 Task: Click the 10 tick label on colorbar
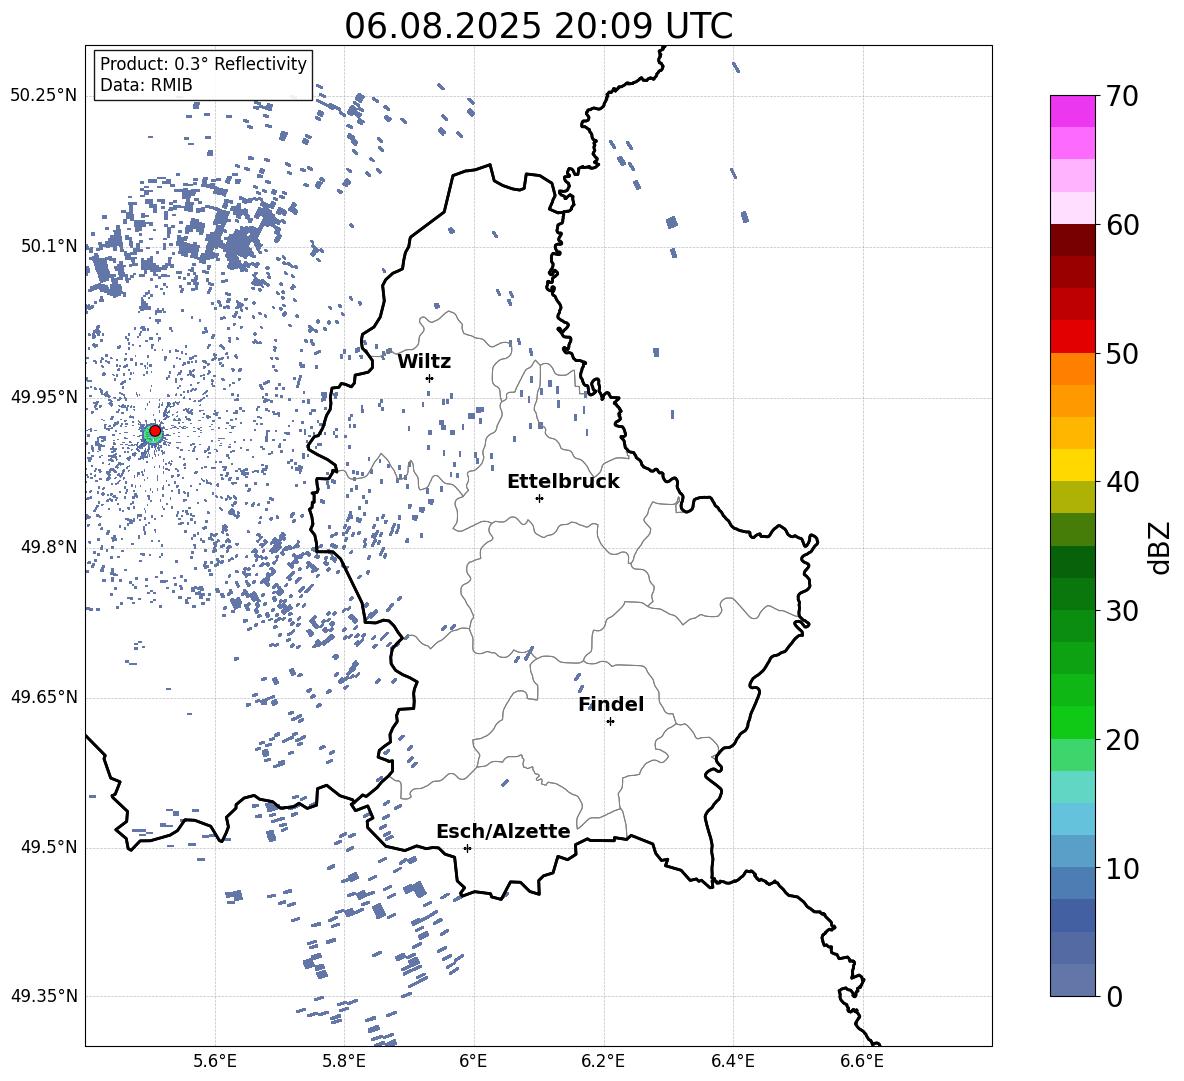pyautogui.click(x=1122, y=868)
